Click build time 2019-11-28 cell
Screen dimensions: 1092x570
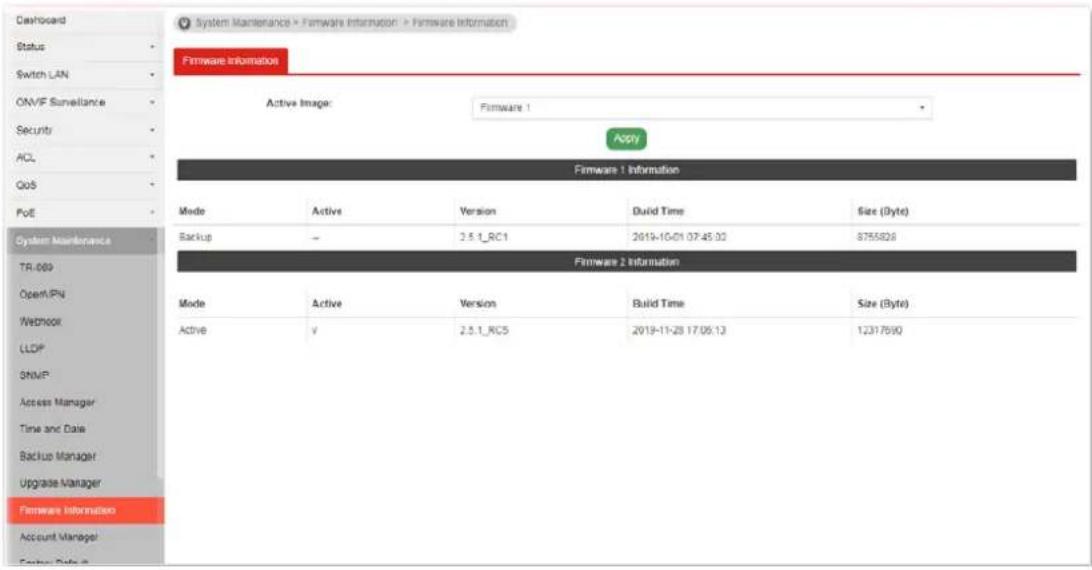click(679, 330)
